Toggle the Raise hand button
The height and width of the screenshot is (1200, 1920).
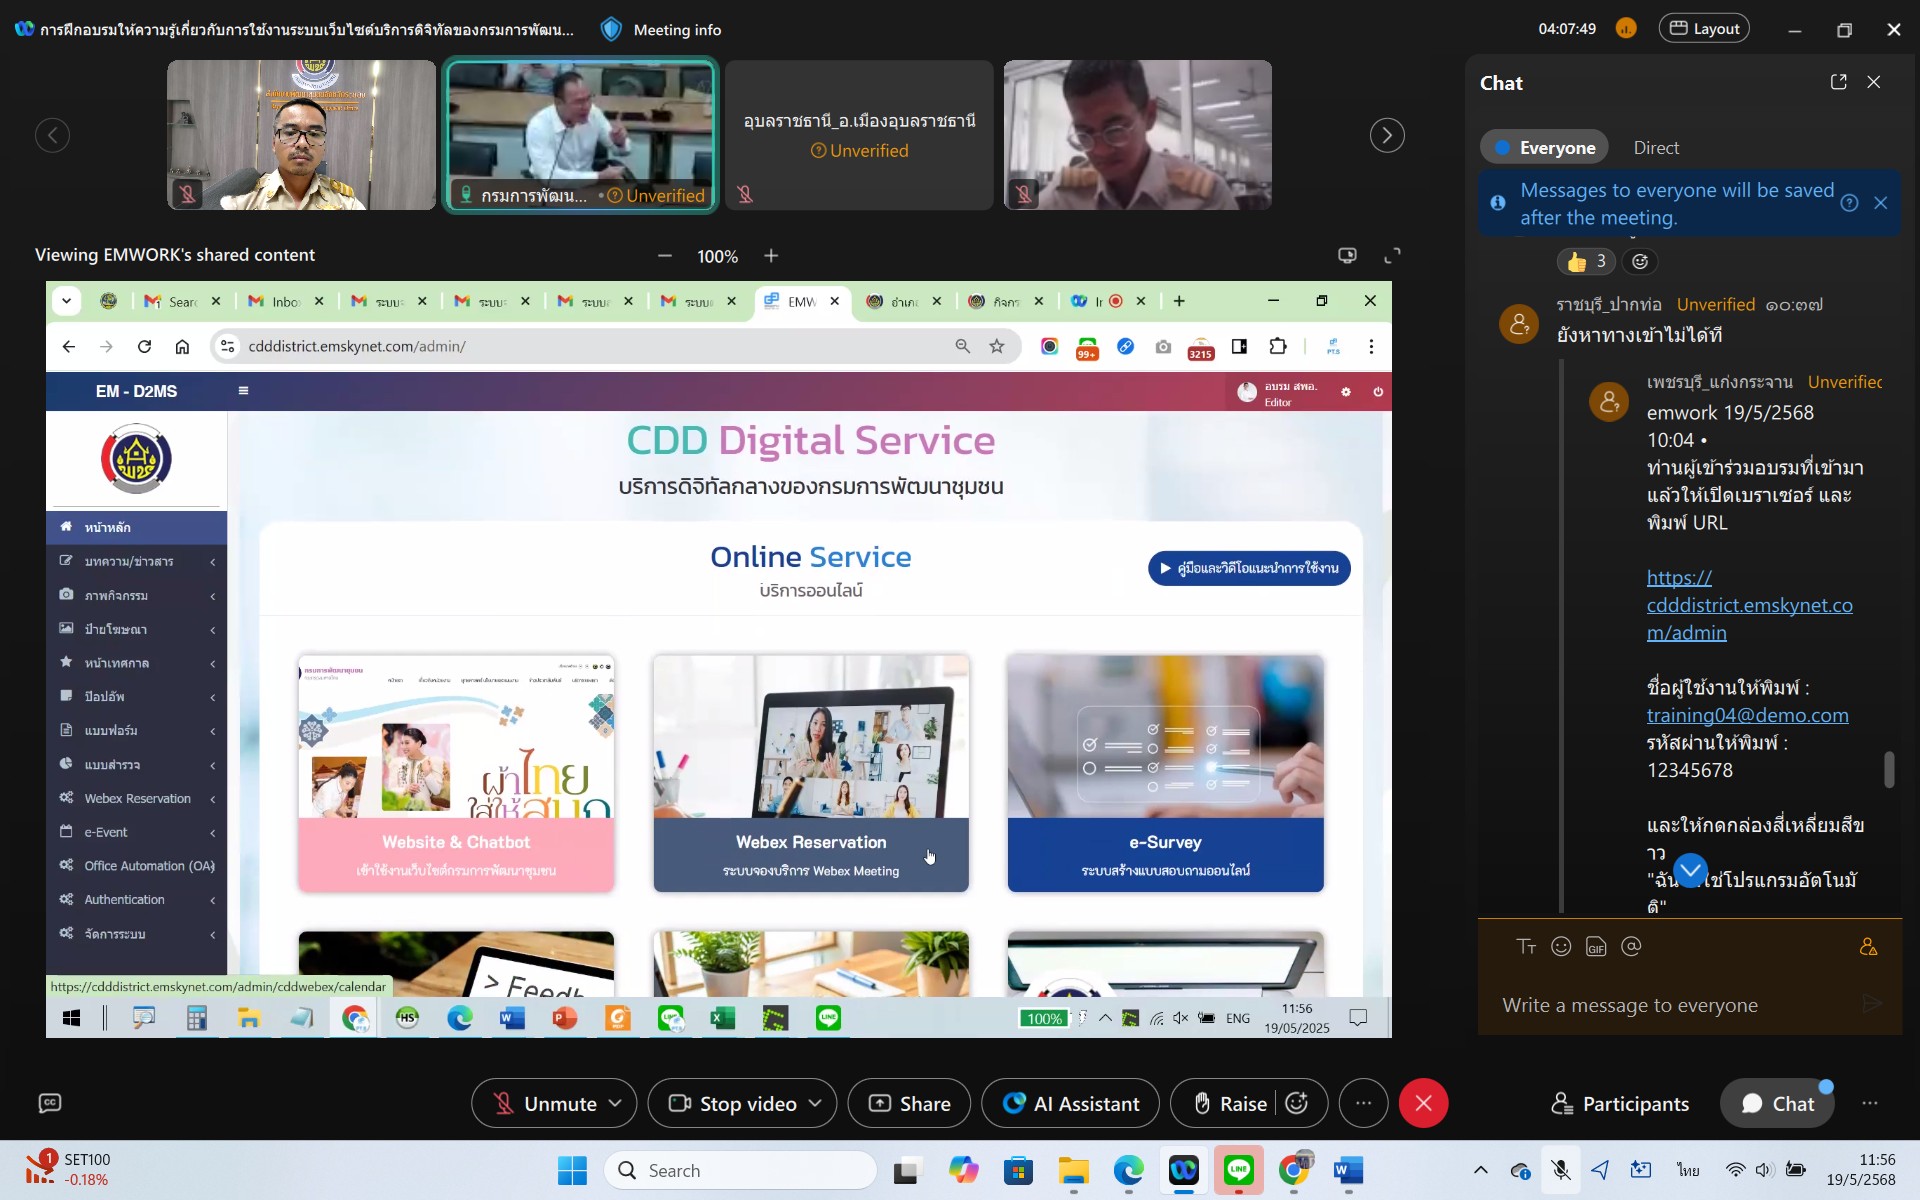[1232, 1103]
